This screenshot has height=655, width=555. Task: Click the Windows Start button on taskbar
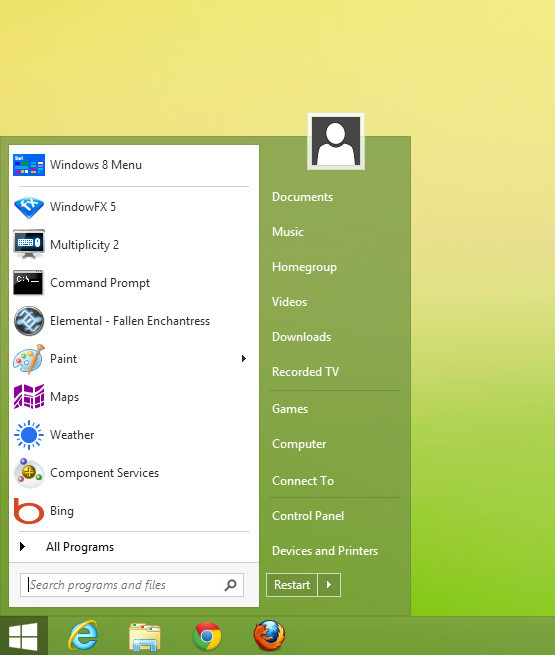23,636
